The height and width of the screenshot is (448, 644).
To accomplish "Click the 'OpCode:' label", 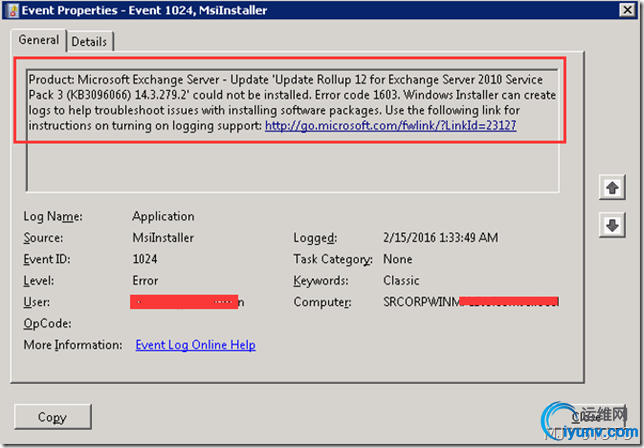I will [x=47, y=324].
